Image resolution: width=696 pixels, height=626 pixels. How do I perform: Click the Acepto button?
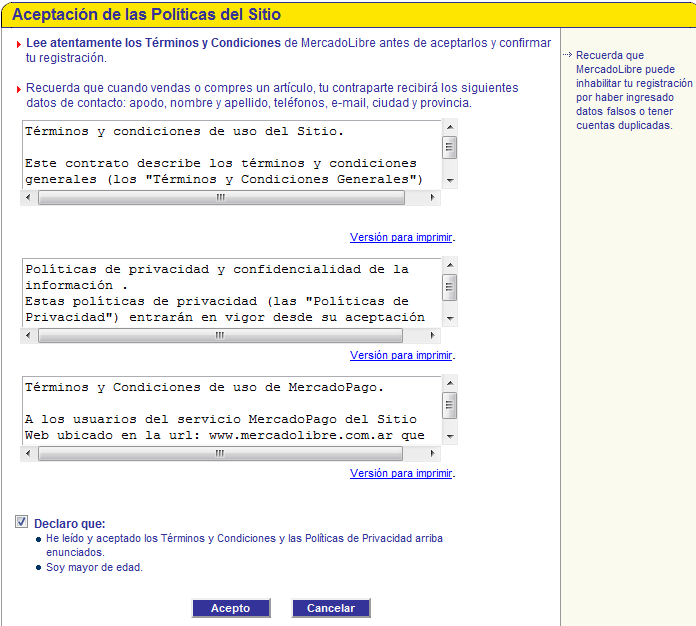click(x=231, y=608)
